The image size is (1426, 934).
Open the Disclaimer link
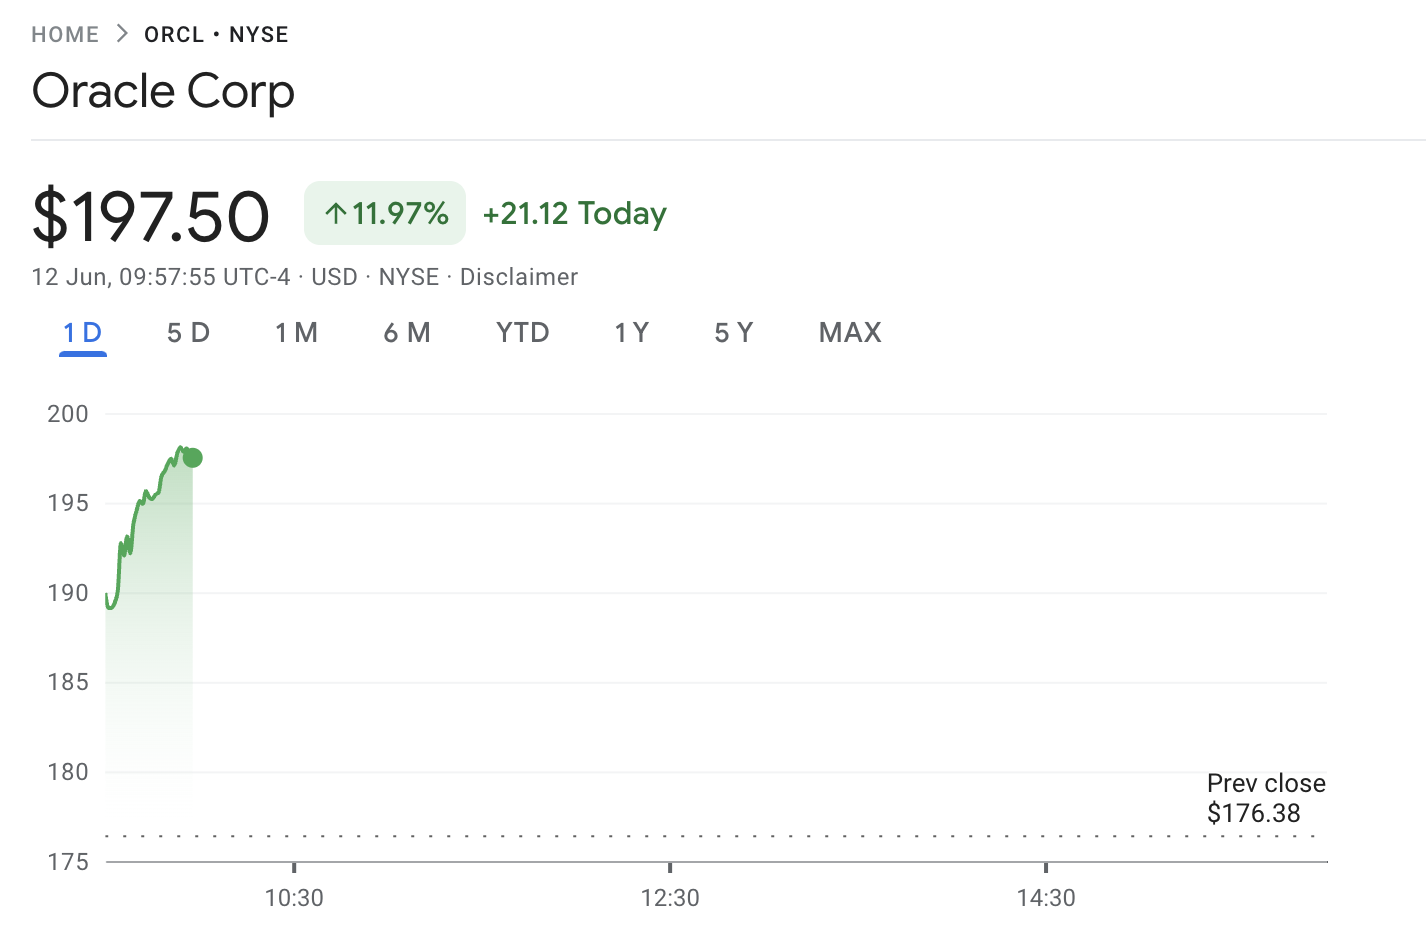pyautogui.click(x=519, y=277)
